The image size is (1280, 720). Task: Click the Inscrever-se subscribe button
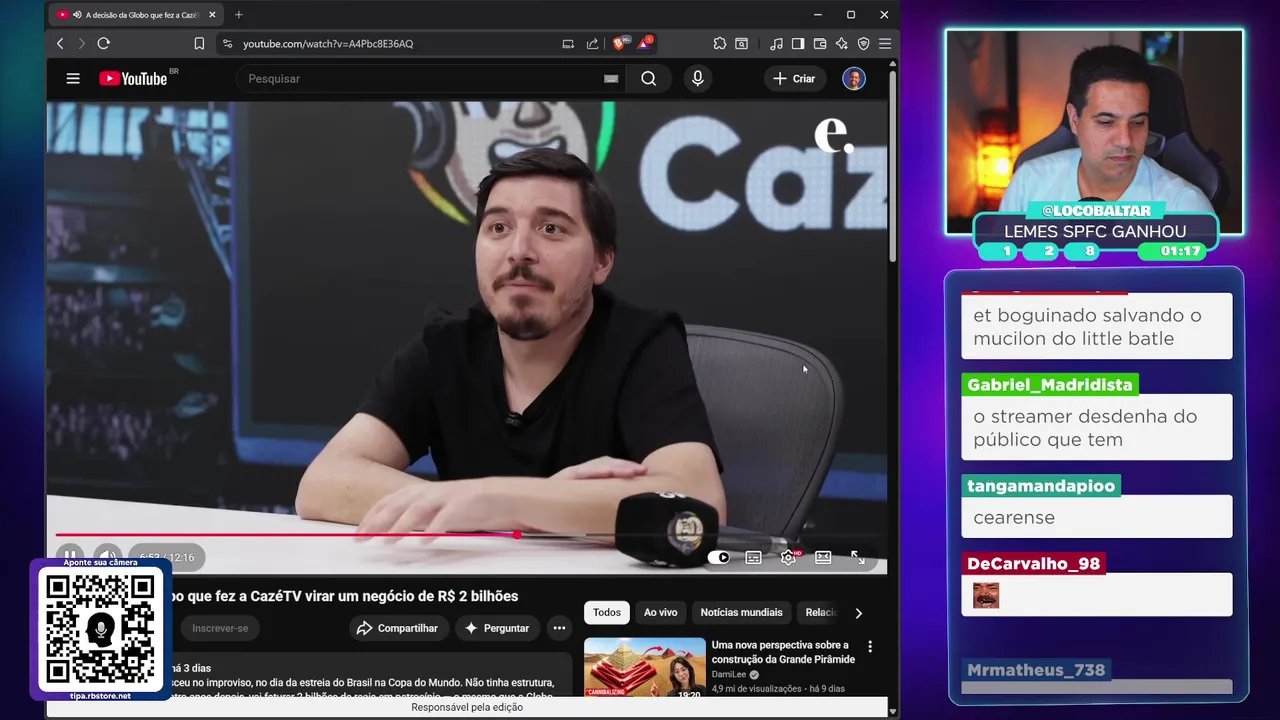[220, 628]
